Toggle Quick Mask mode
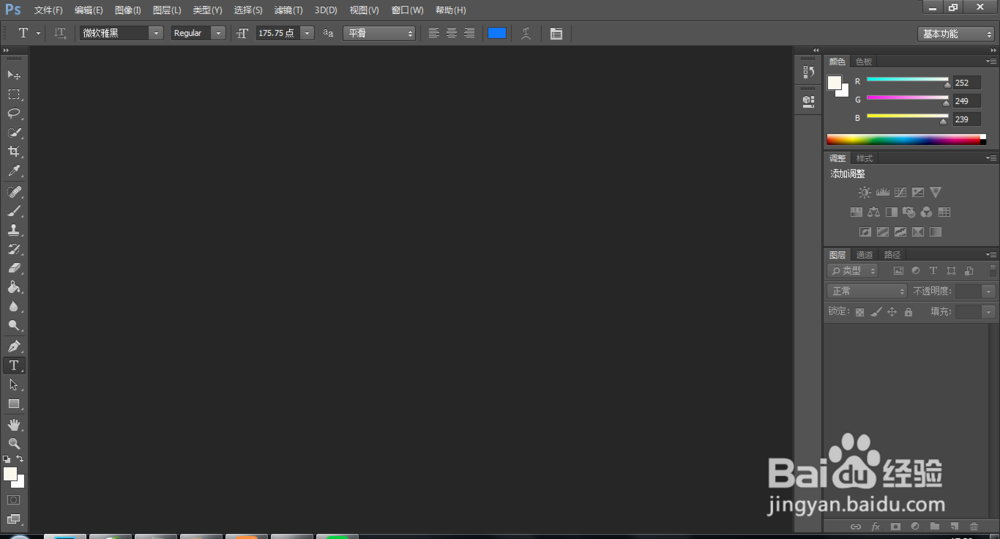The height and width of the screenshot is (539, 1000). [x=13, y=500]
